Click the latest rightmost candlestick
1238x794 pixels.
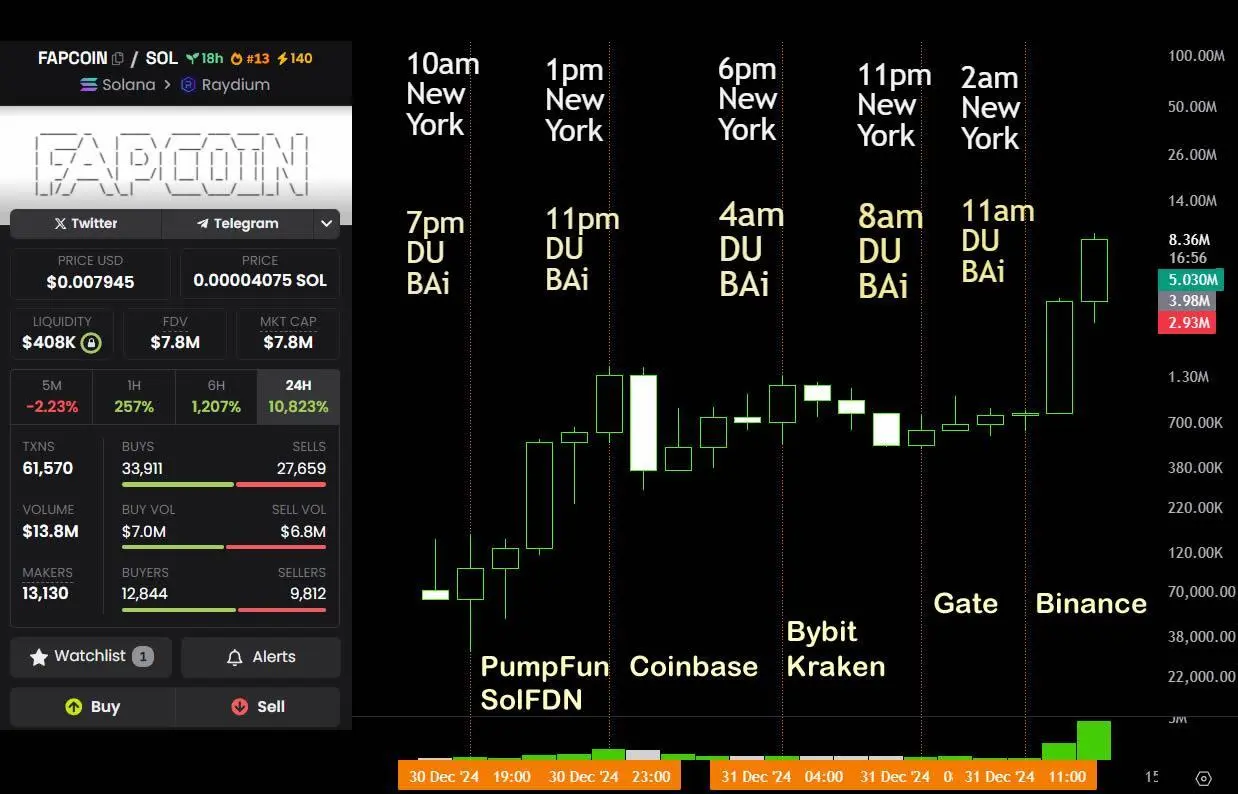click(1094, 270)
